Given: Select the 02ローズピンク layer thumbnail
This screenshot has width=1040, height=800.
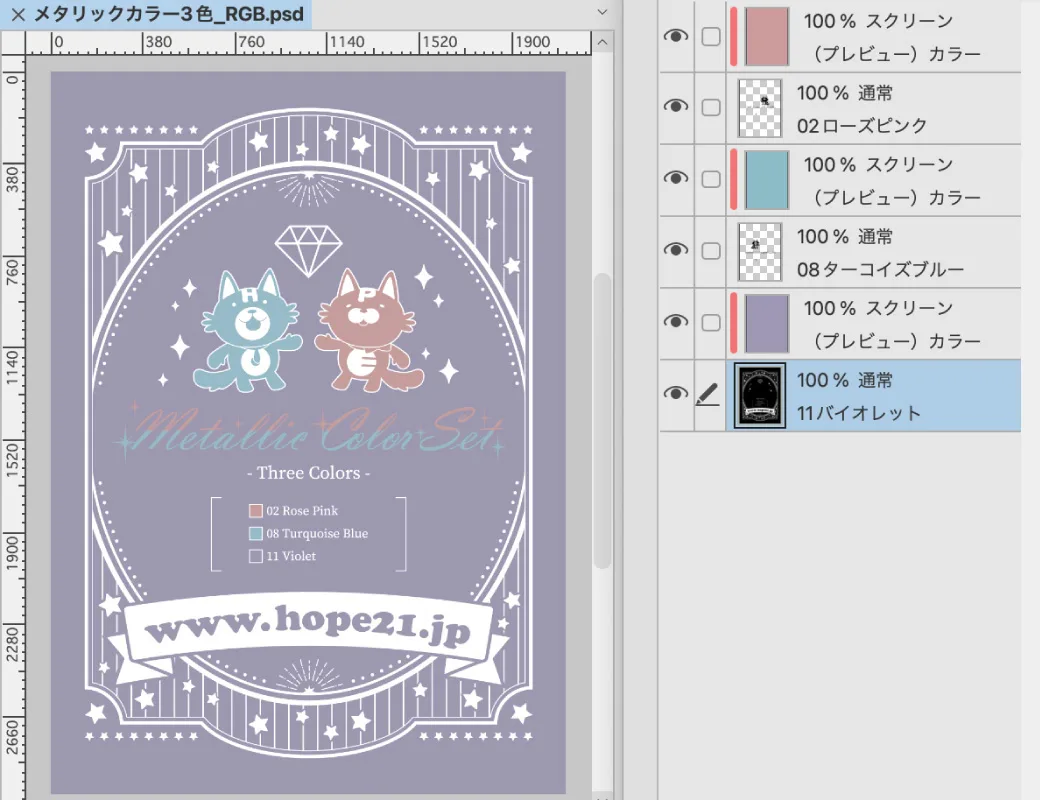Looking at the screenshot, I should point(759,108).
